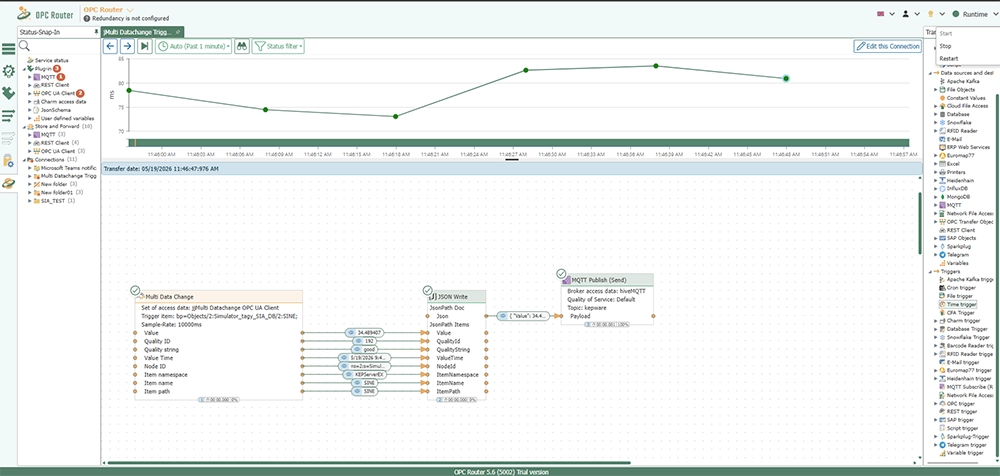1000x476 pixels.
Task: Click the Multi Data Change block status checkmark
Action: click(x=135, y=290)
